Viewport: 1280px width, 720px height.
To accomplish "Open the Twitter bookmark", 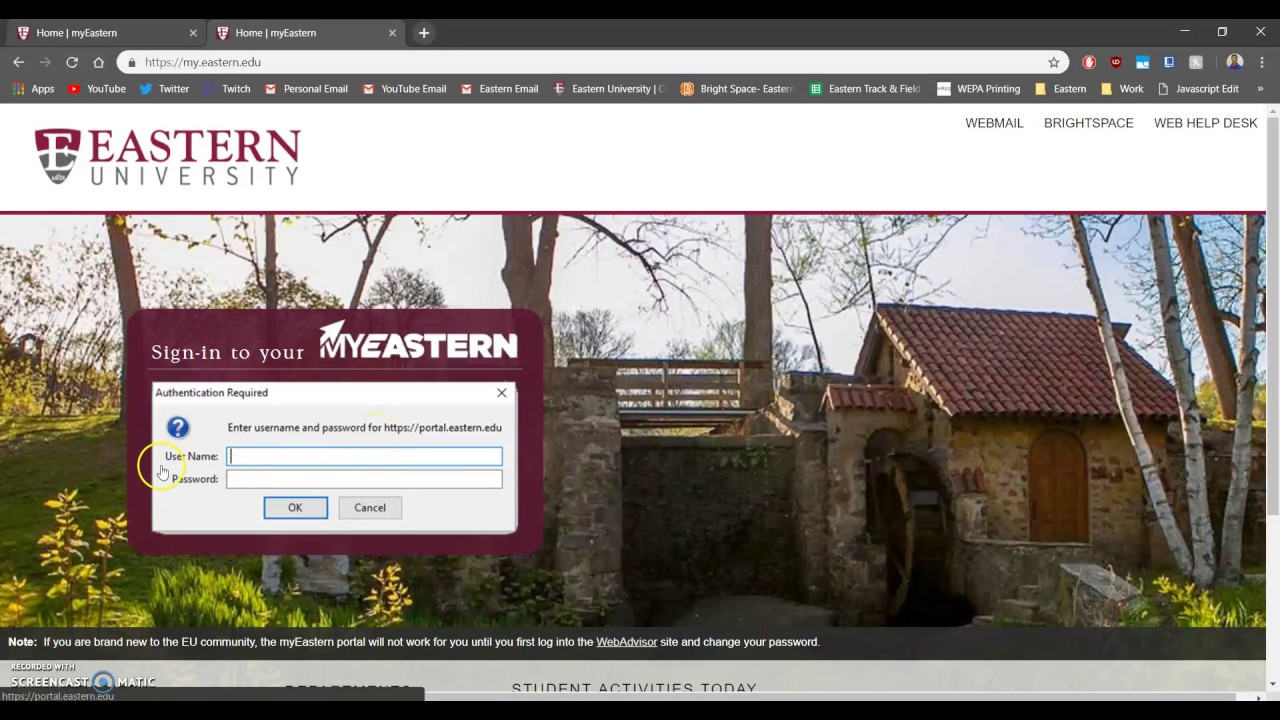I will click(x=164, y=89).
